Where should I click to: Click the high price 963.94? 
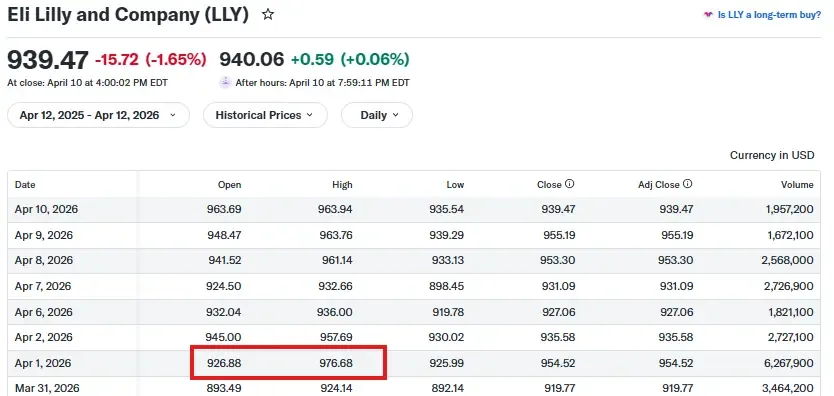click(x=335, y=209)
